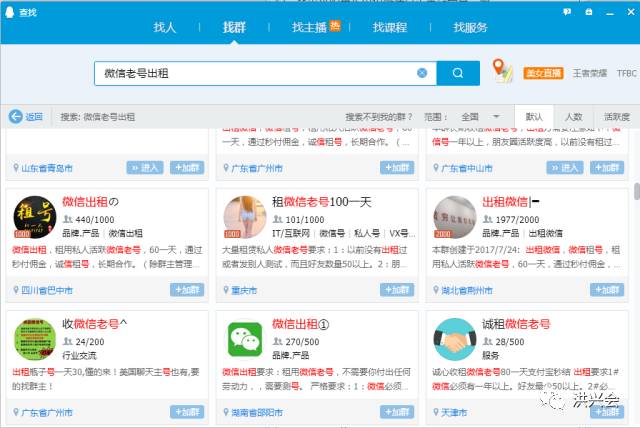Join the 微信出租① group via 加群

[x=397, y=412]
